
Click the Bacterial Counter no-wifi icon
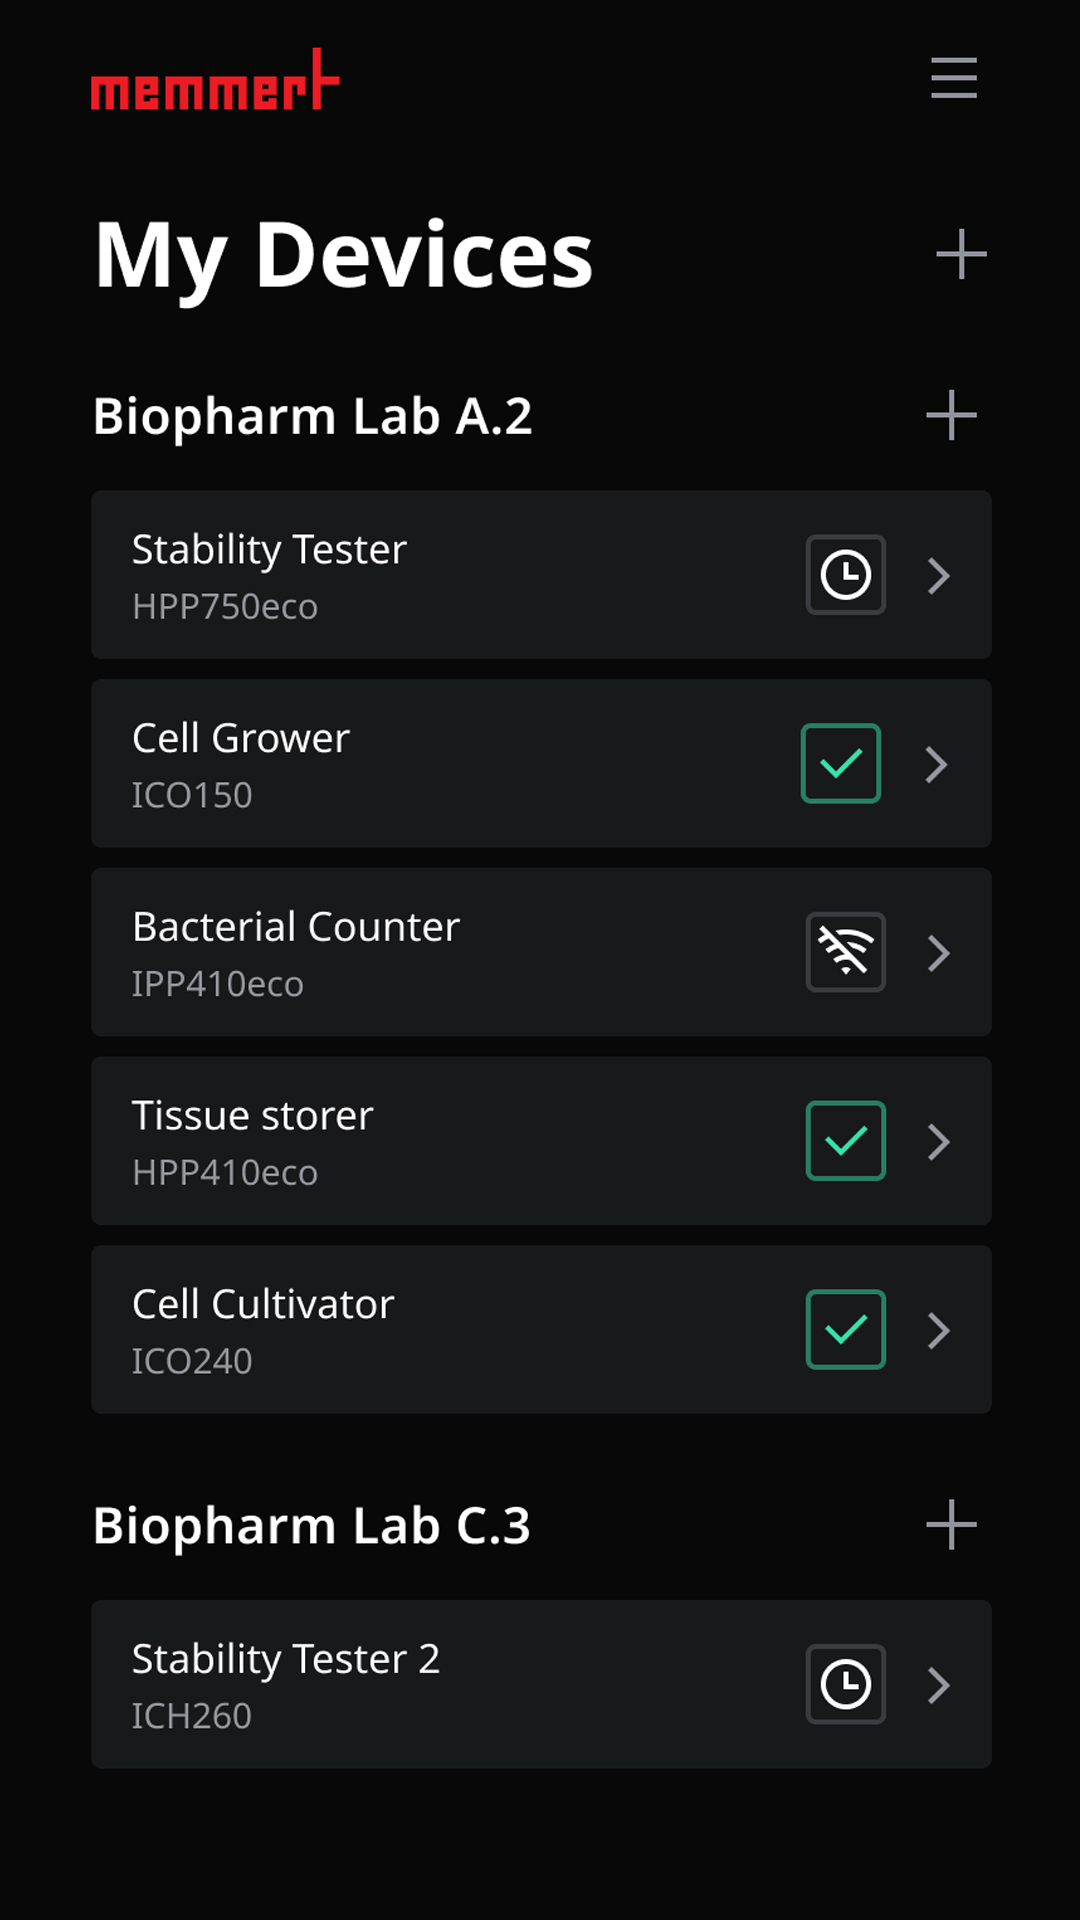(x=846, y=952)
